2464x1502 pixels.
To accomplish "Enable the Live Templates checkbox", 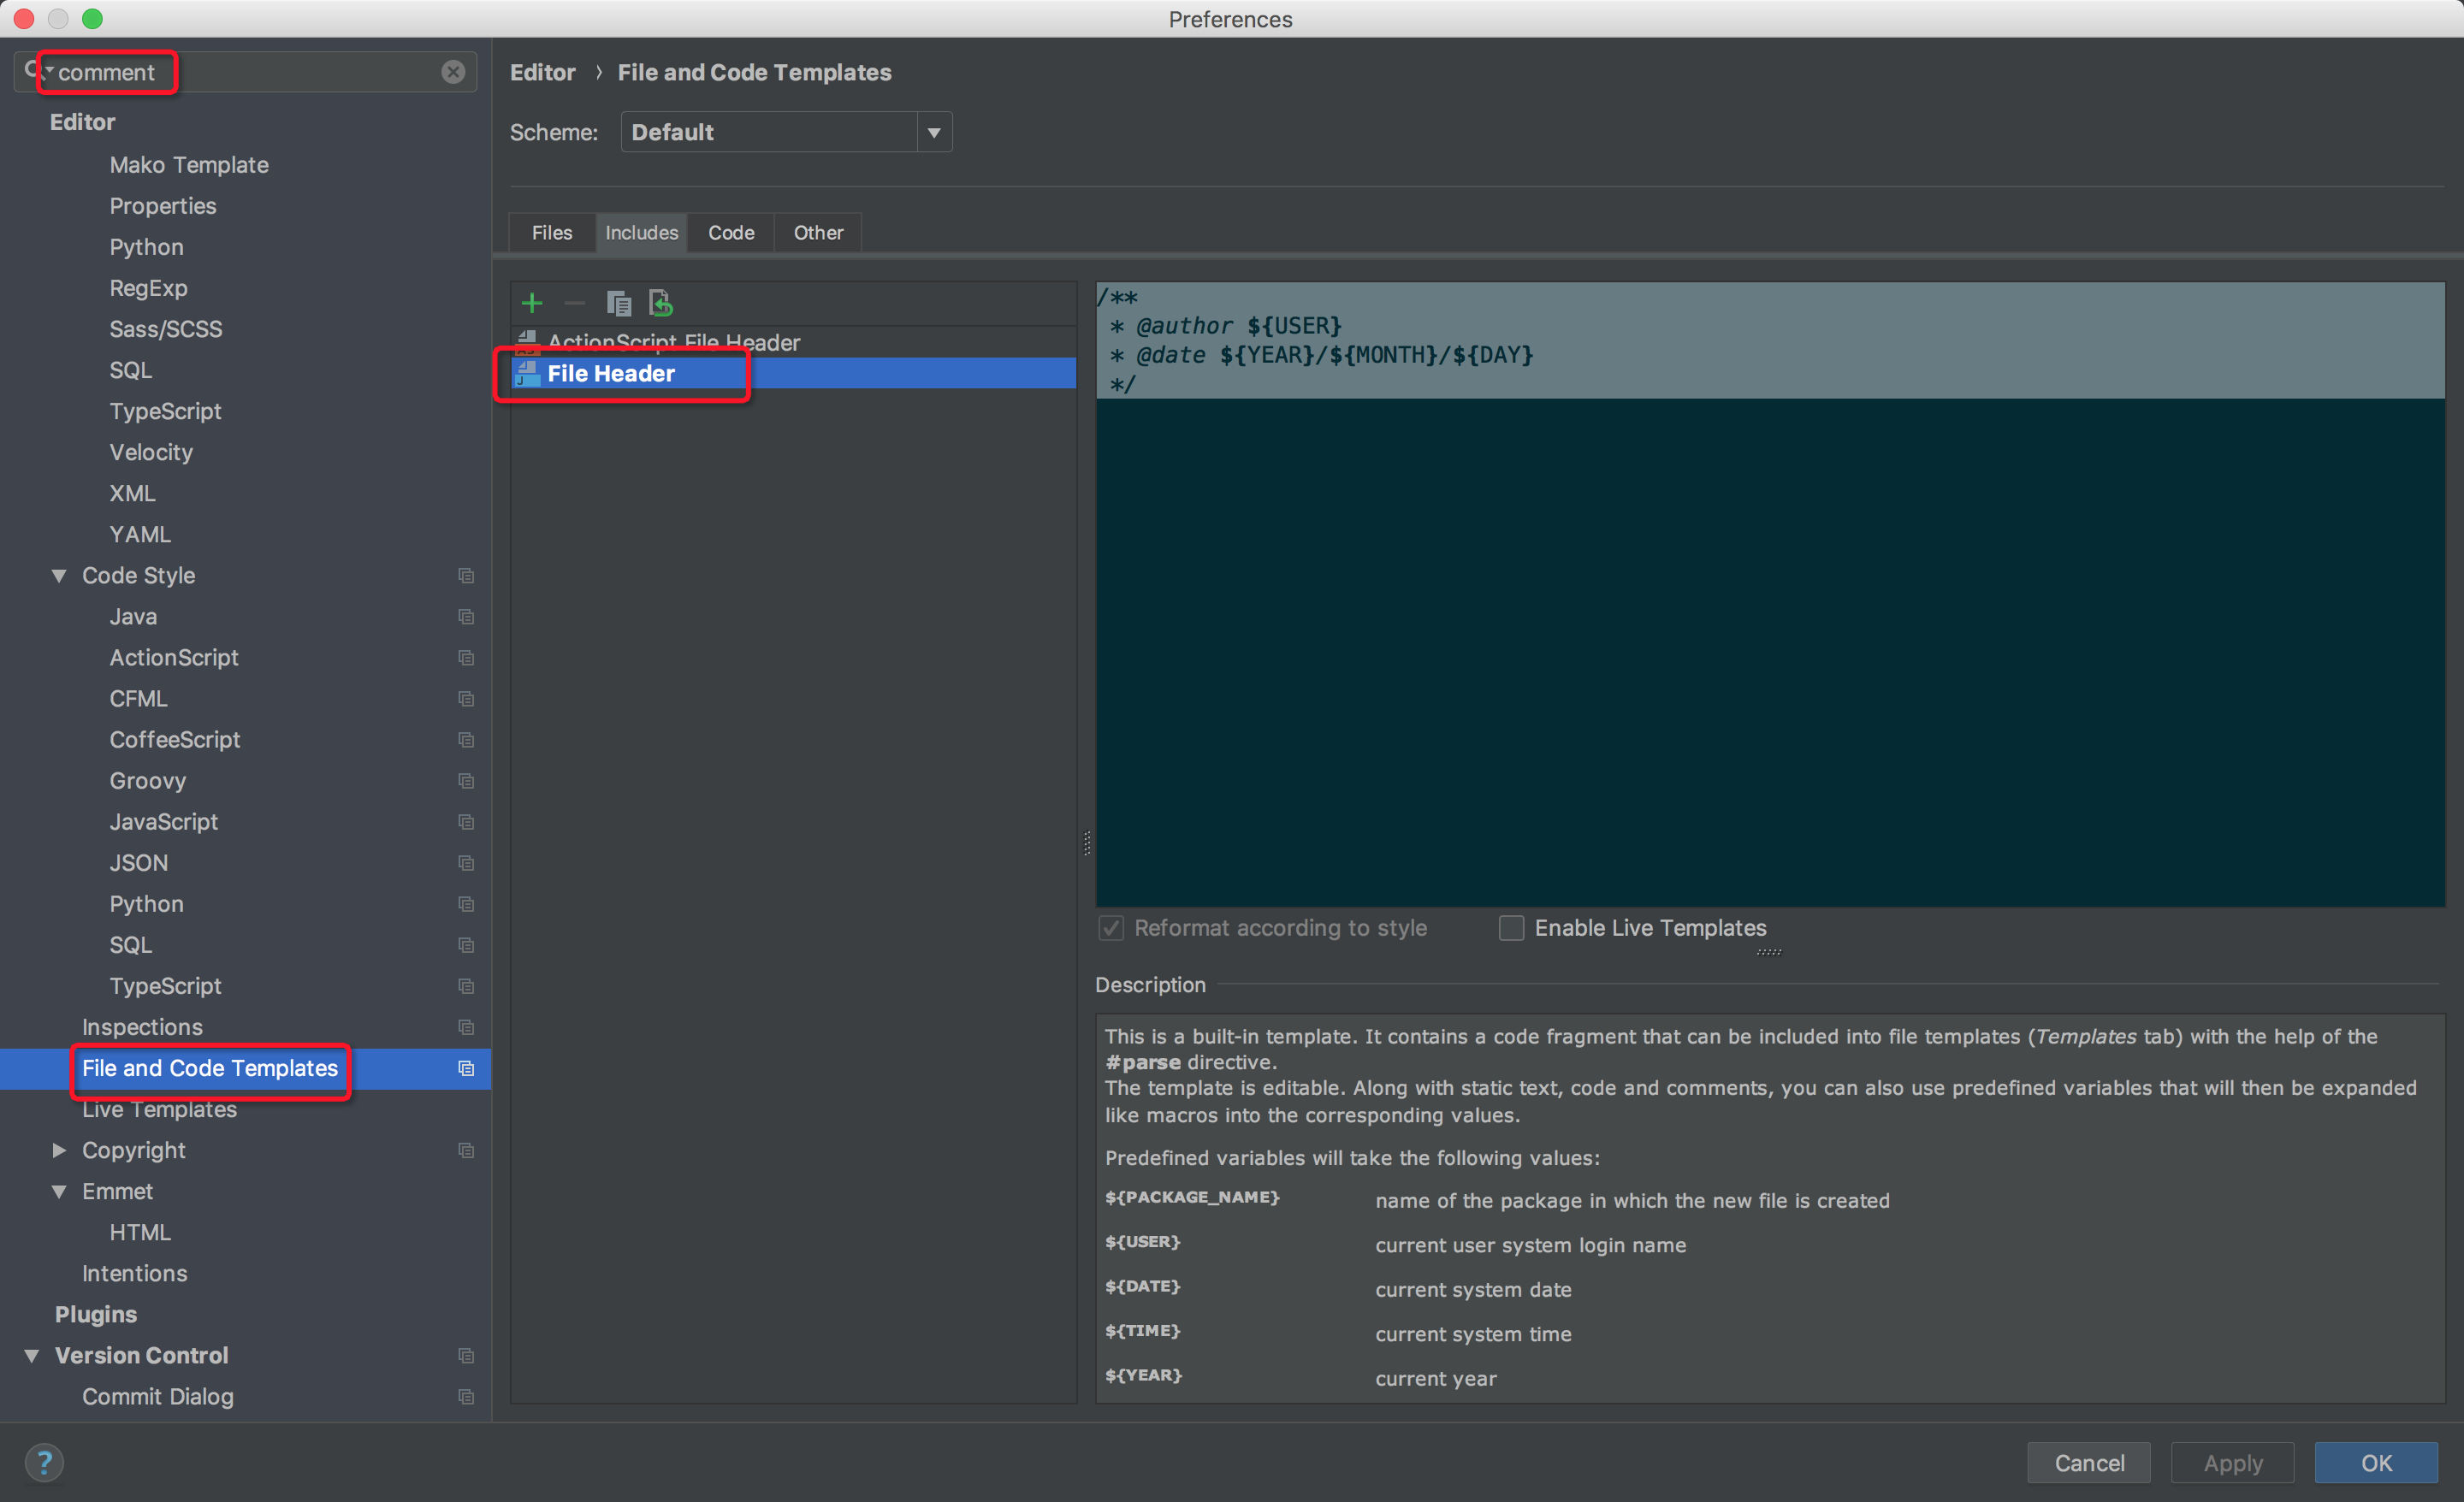I will (1511, 928).
